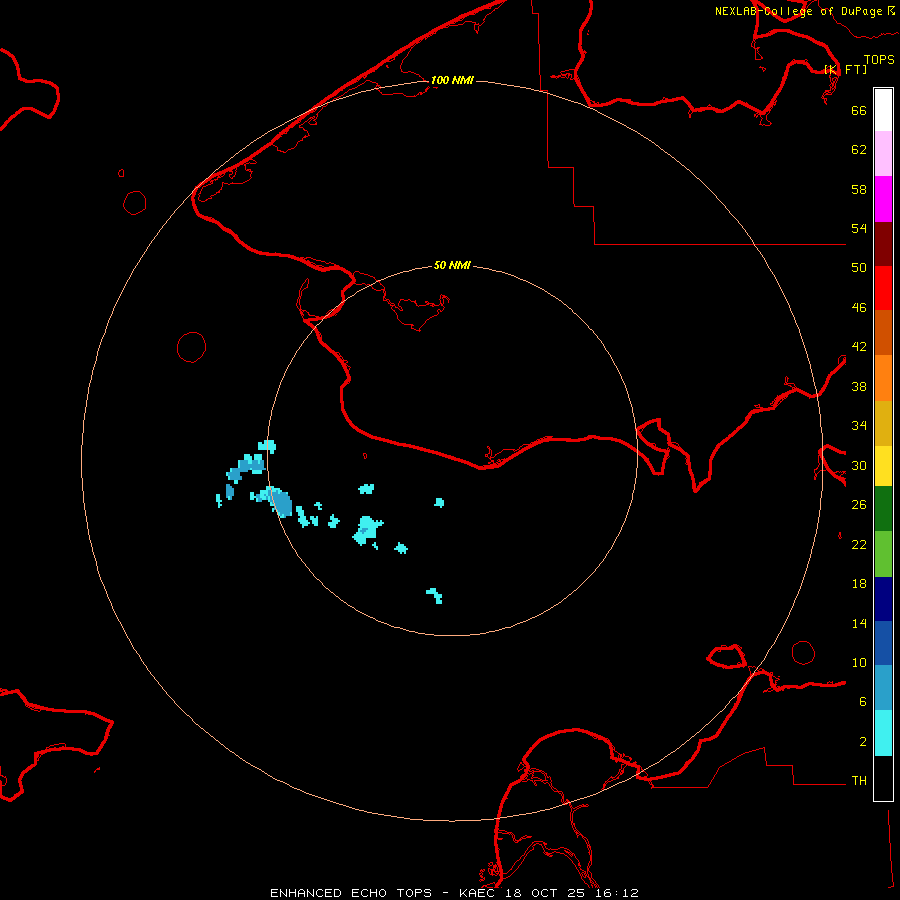Click the '26' legend value
Screen dimensions: 900x900
[x=859, y=505]
